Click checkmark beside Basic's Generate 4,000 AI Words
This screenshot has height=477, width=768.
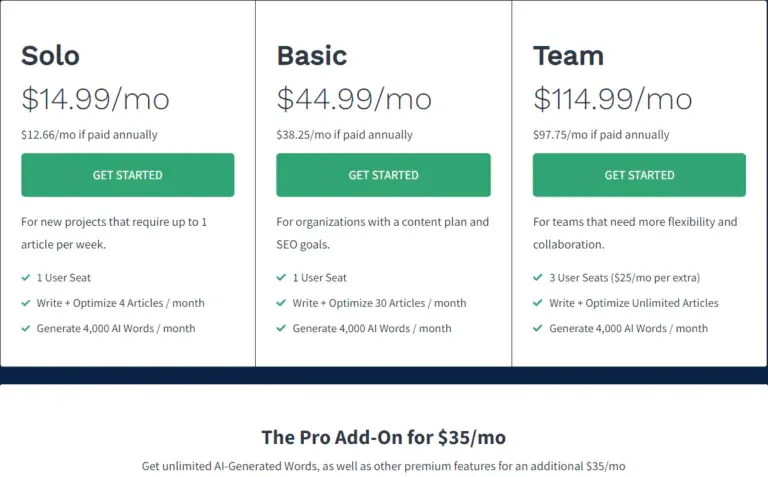tap(281, 328)
